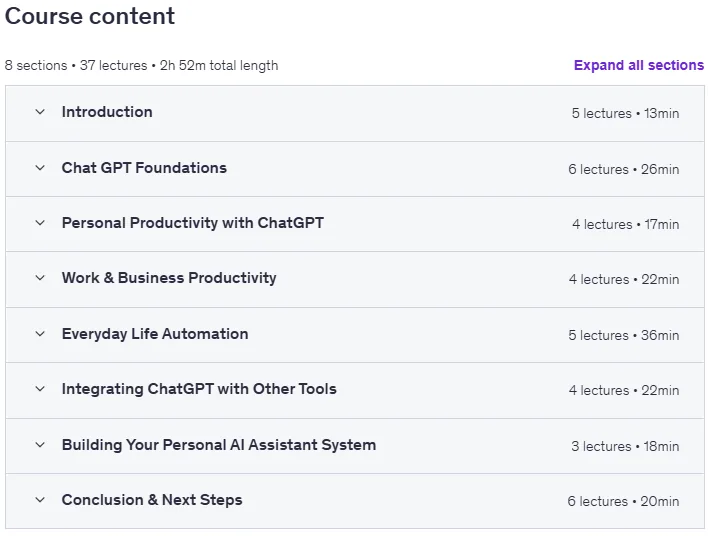Select Conclusion & Next Steps title
The width and height of the screenshot is (708, 536).
[152, 500]
